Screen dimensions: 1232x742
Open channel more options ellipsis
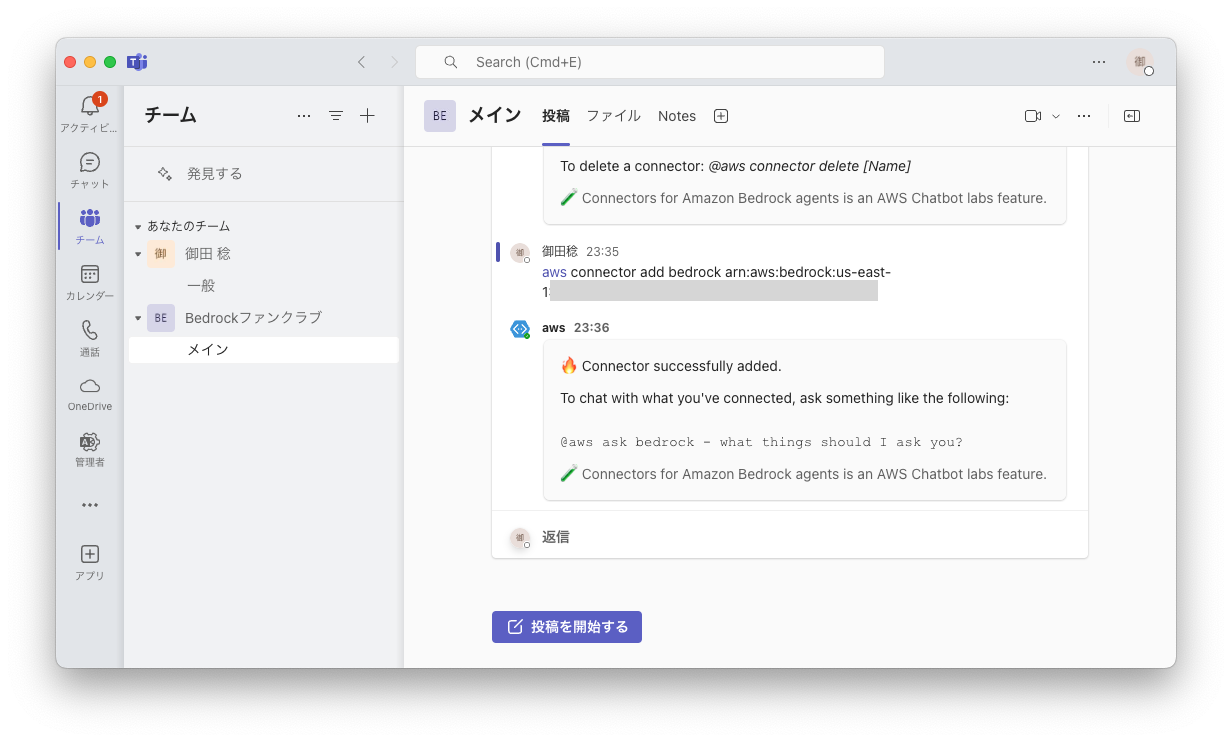[1084, 116]
